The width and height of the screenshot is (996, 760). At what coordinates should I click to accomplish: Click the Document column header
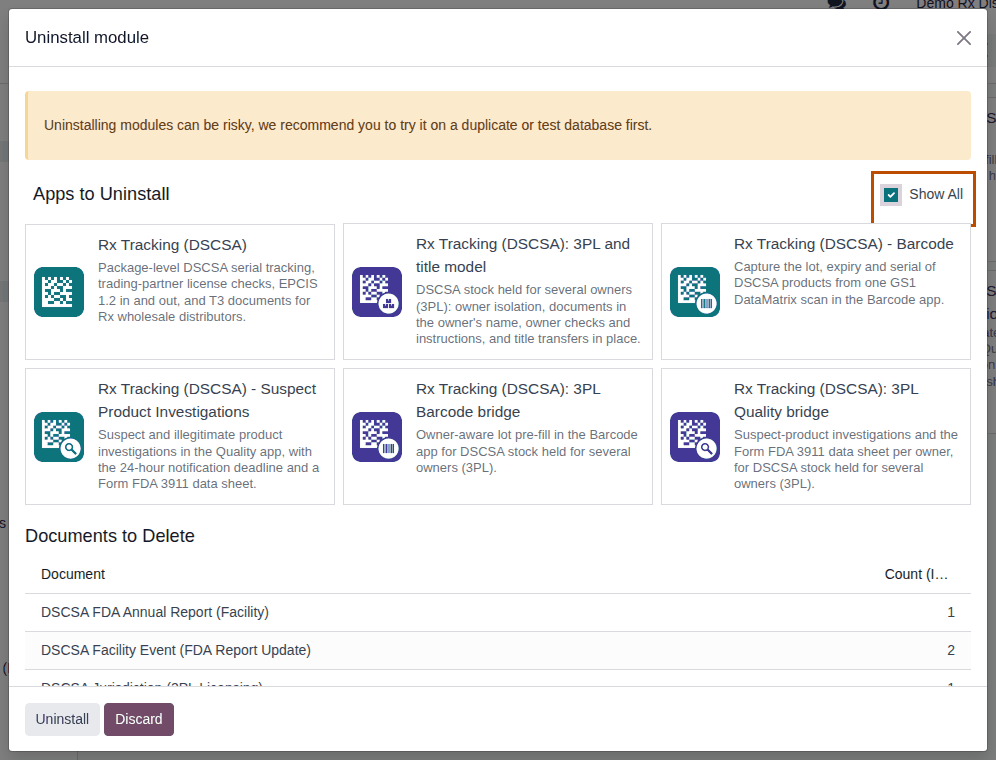[x=73, y=574]
